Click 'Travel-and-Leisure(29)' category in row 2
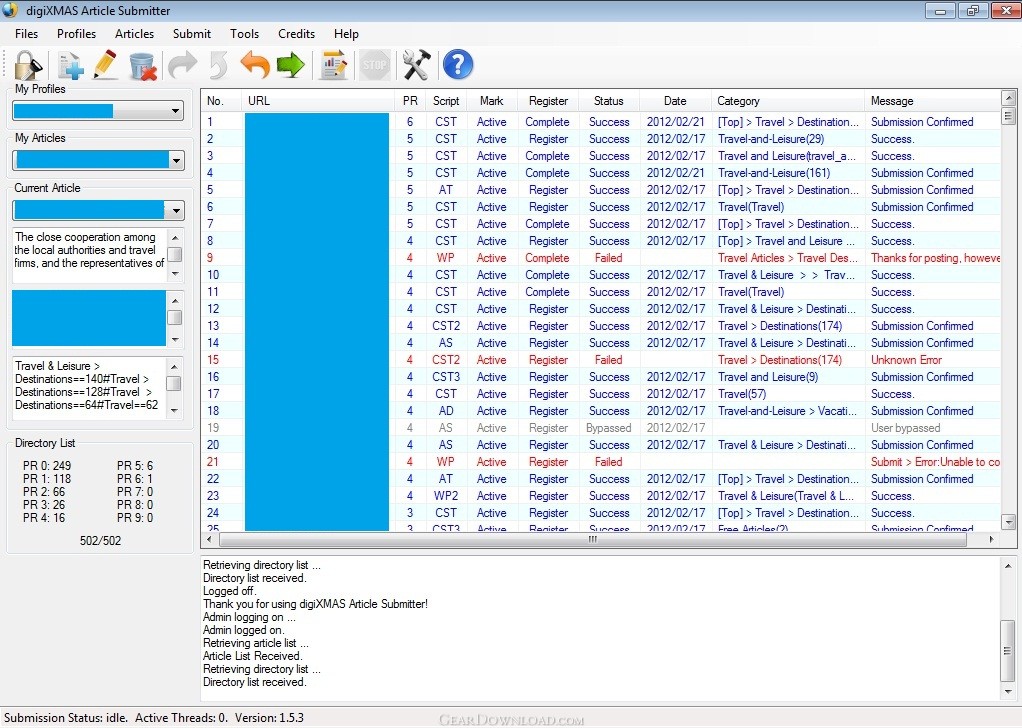The image size is (1022, 728). (x=770, y=139)
